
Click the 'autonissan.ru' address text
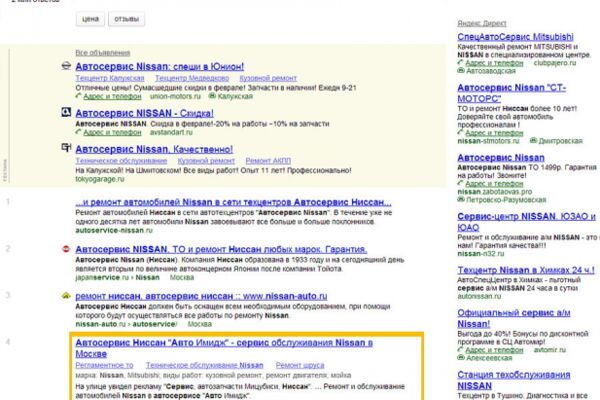pyautogui.click(x=479, y=296)
